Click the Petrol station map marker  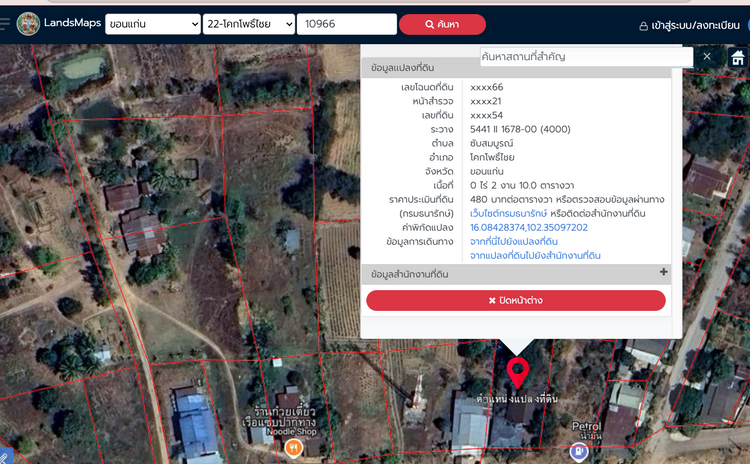point(578,451)
